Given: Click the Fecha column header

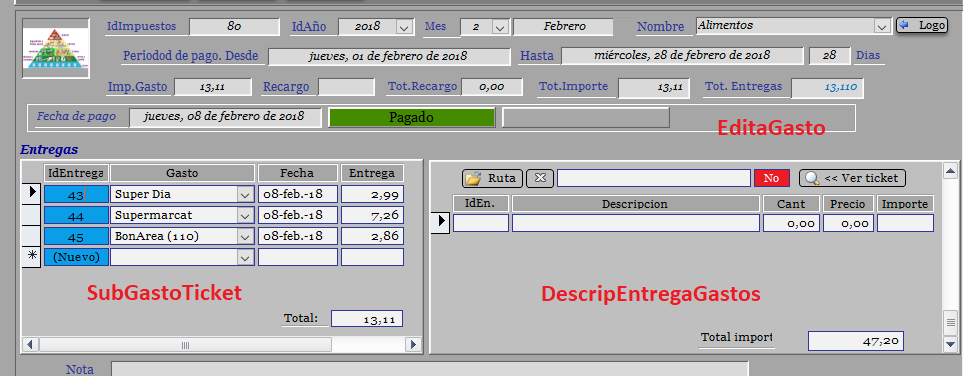Looking at the screenshot, I should pos(298,173).
